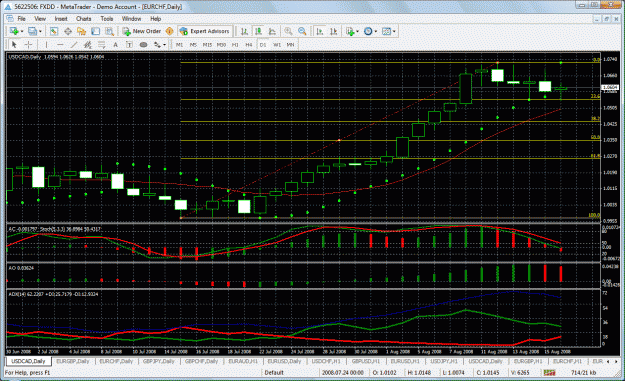Set chart period to W1
Viewport: 625px width, 381px height.
(277, 45)
